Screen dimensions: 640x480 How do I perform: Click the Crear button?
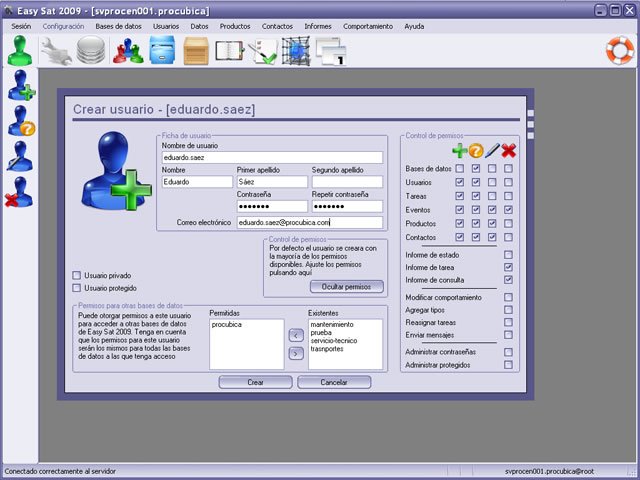[x=256, y=382]
